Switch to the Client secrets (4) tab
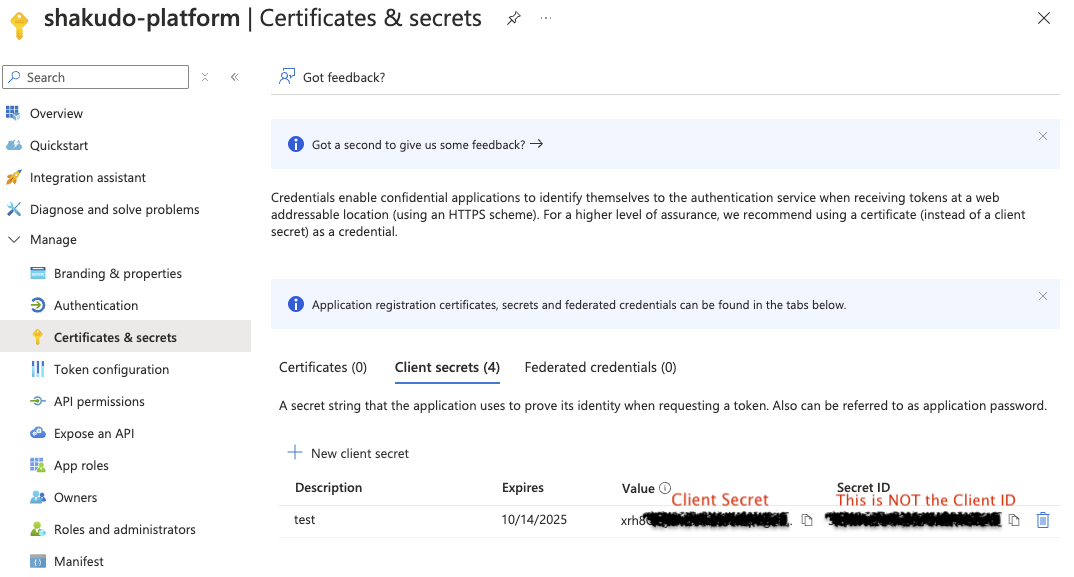Viewport: 1074px width, 577px height. pyautogui.click(x=447, y=367)
